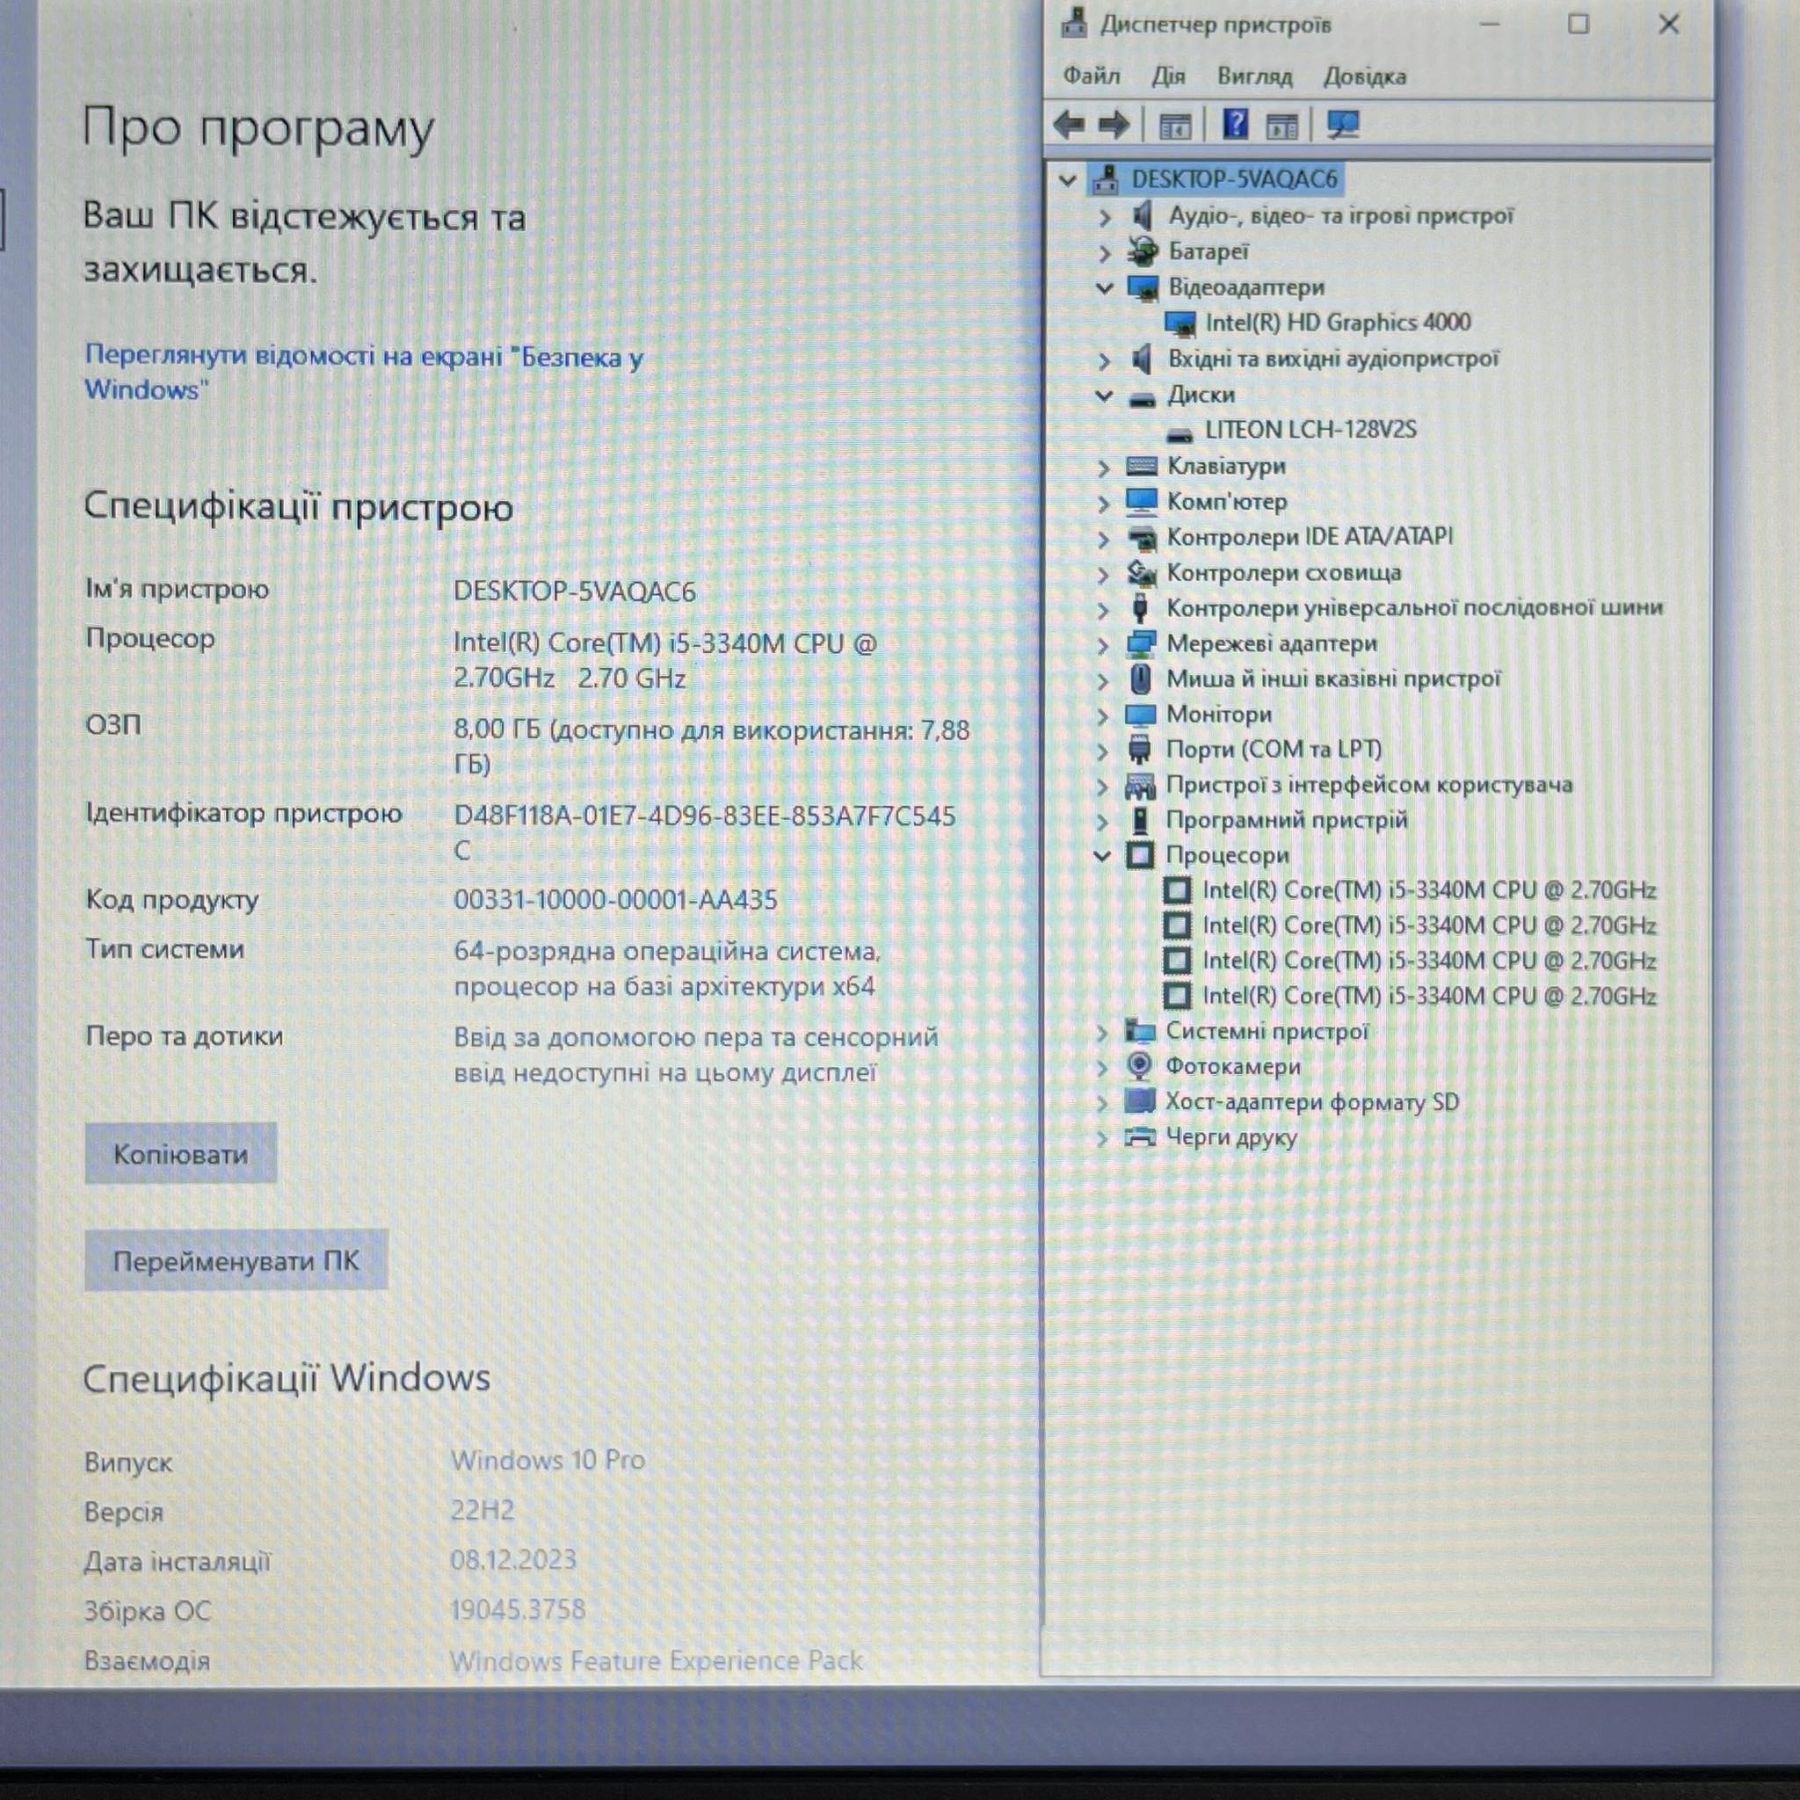The height and width of the screenshot is (1800, 1800).
Task: Click the storage controller icon beside Контролери сховища
Action: tap(1141, 572)
